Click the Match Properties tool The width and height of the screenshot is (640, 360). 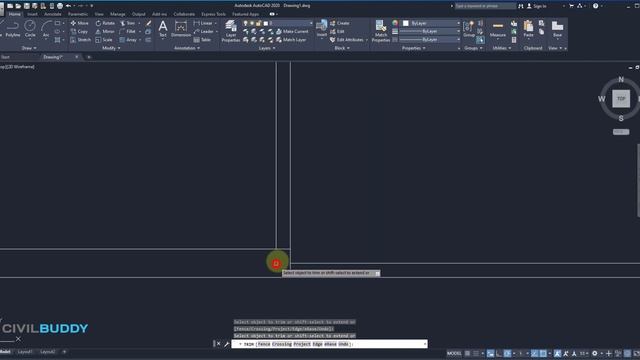(x=380, y=31)
